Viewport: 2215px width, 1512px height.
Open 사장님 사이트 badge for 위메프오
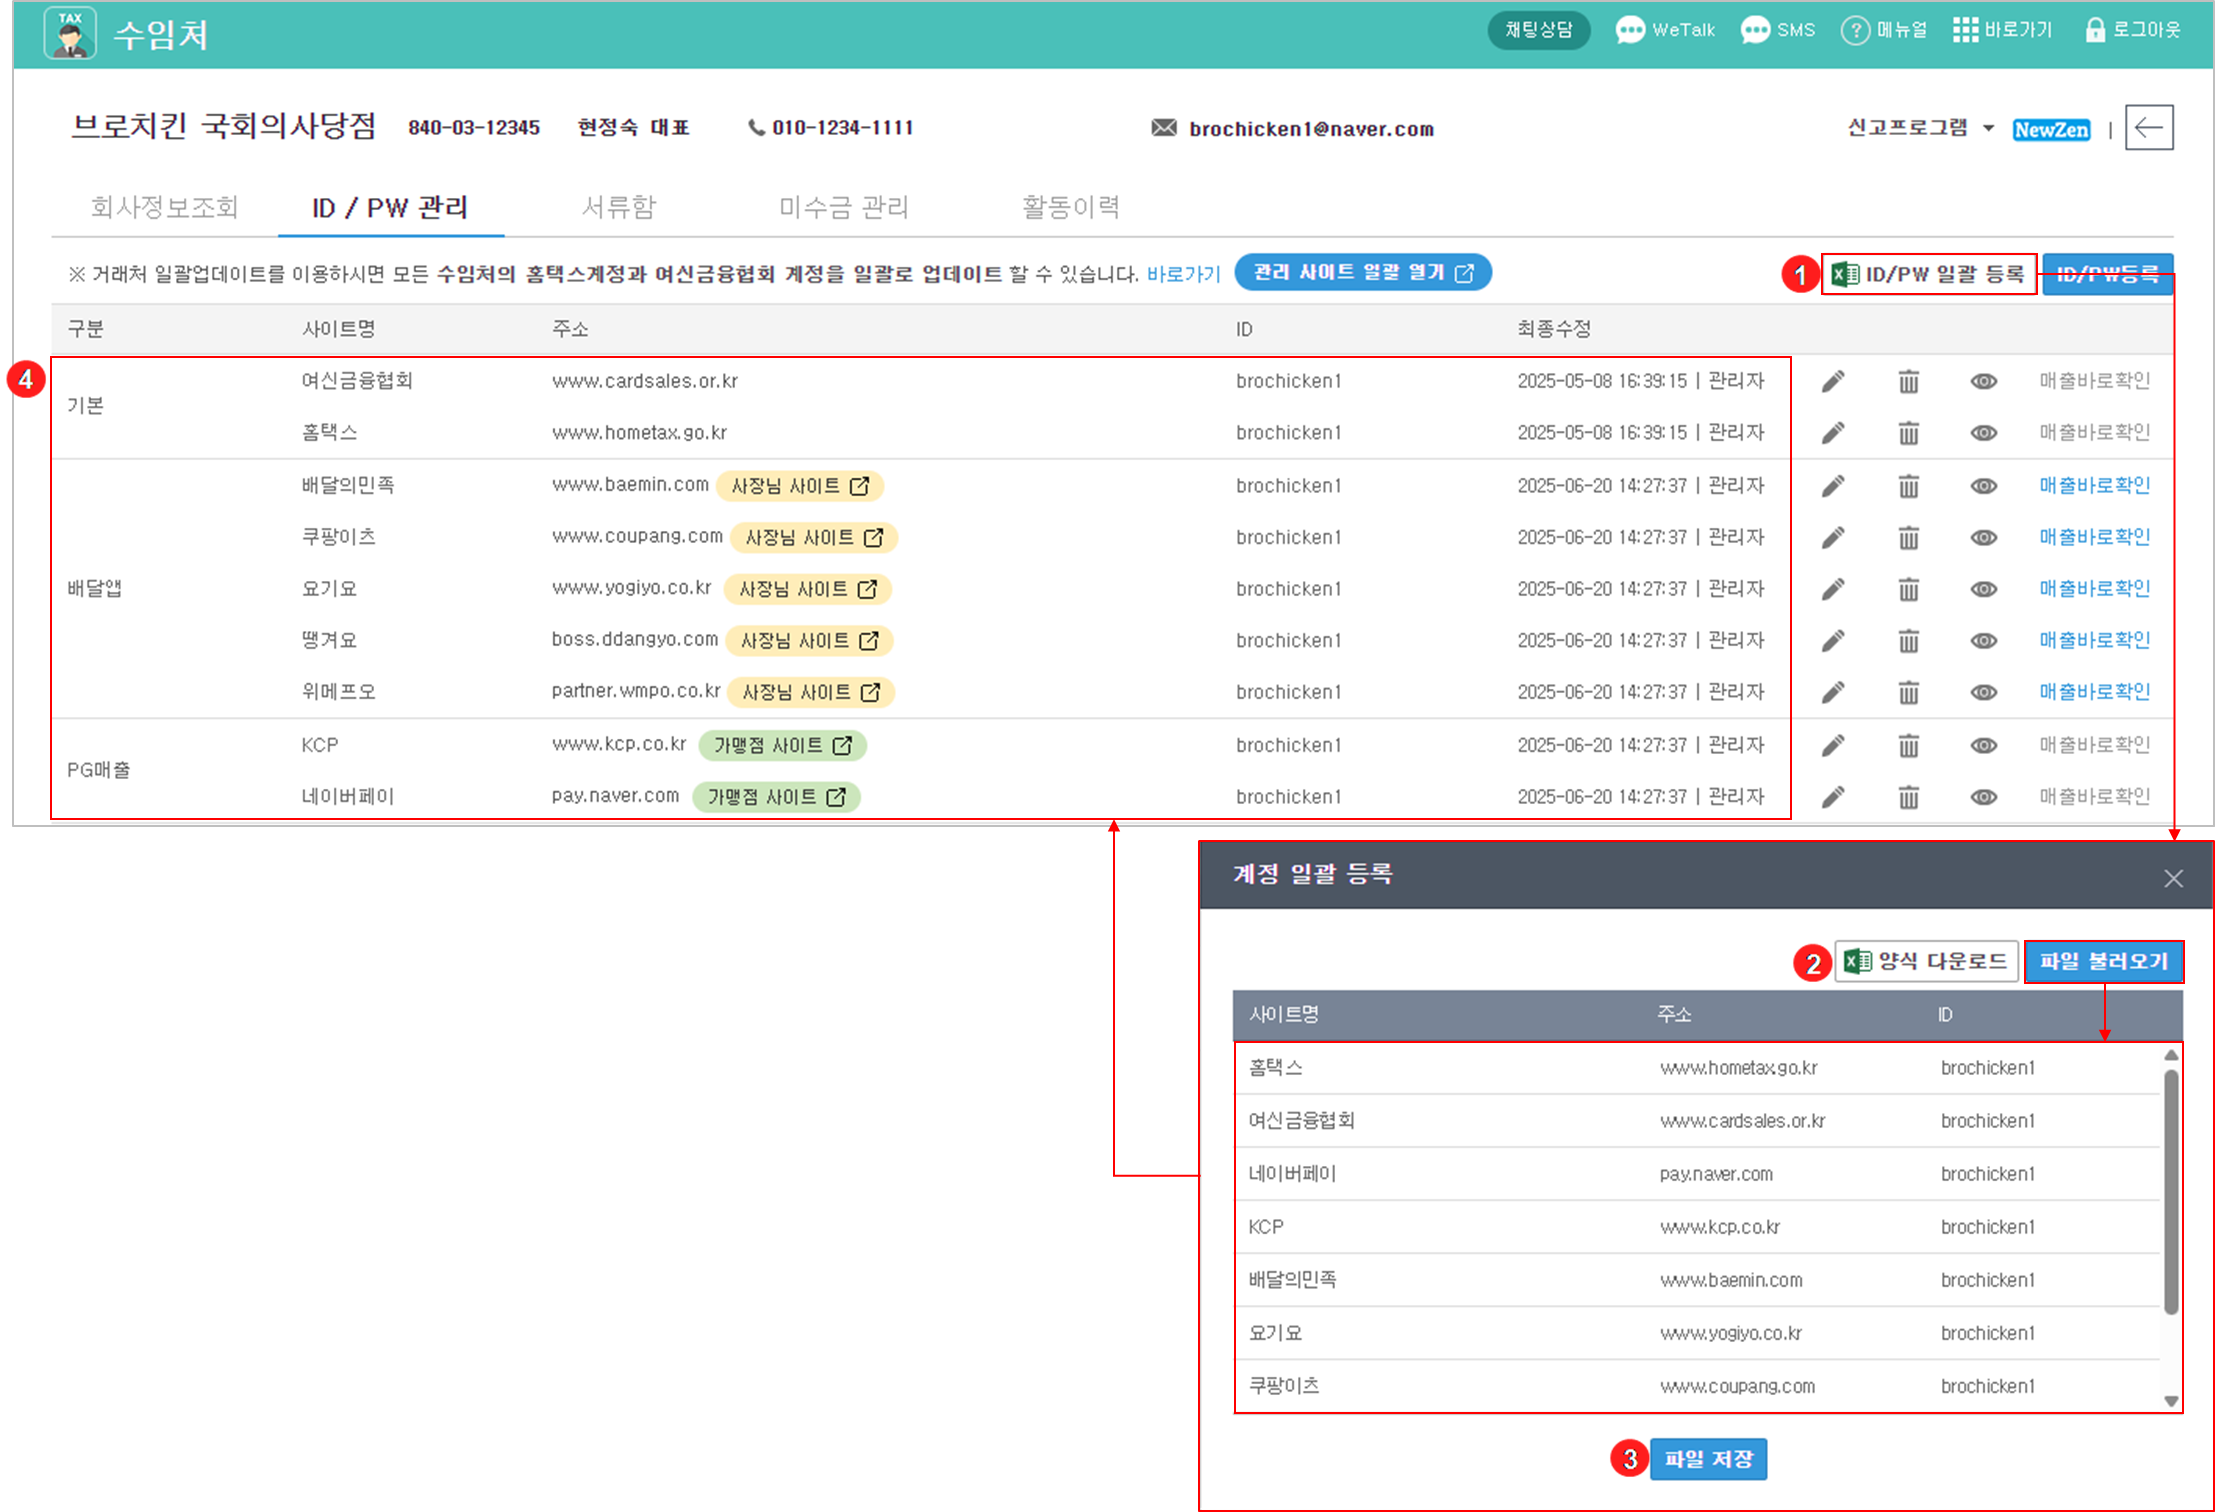coord(810,692)
